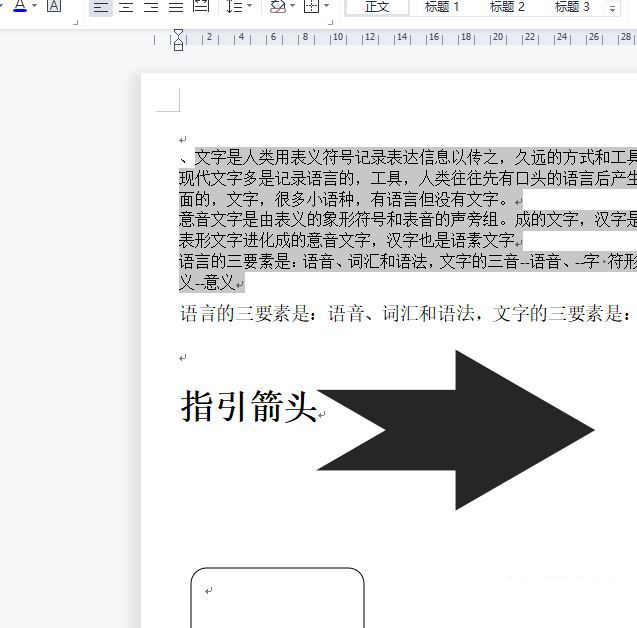Toggle left text alignment
637x628 pixels.
(101, 7)
